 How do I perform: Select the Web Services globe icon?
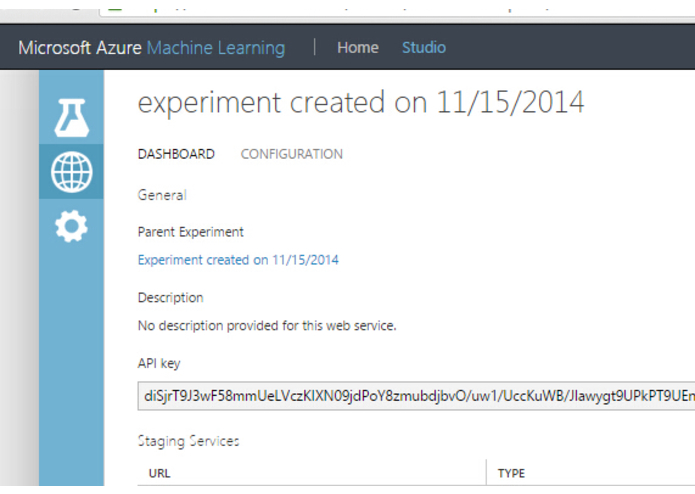click(x=71, y=172)
